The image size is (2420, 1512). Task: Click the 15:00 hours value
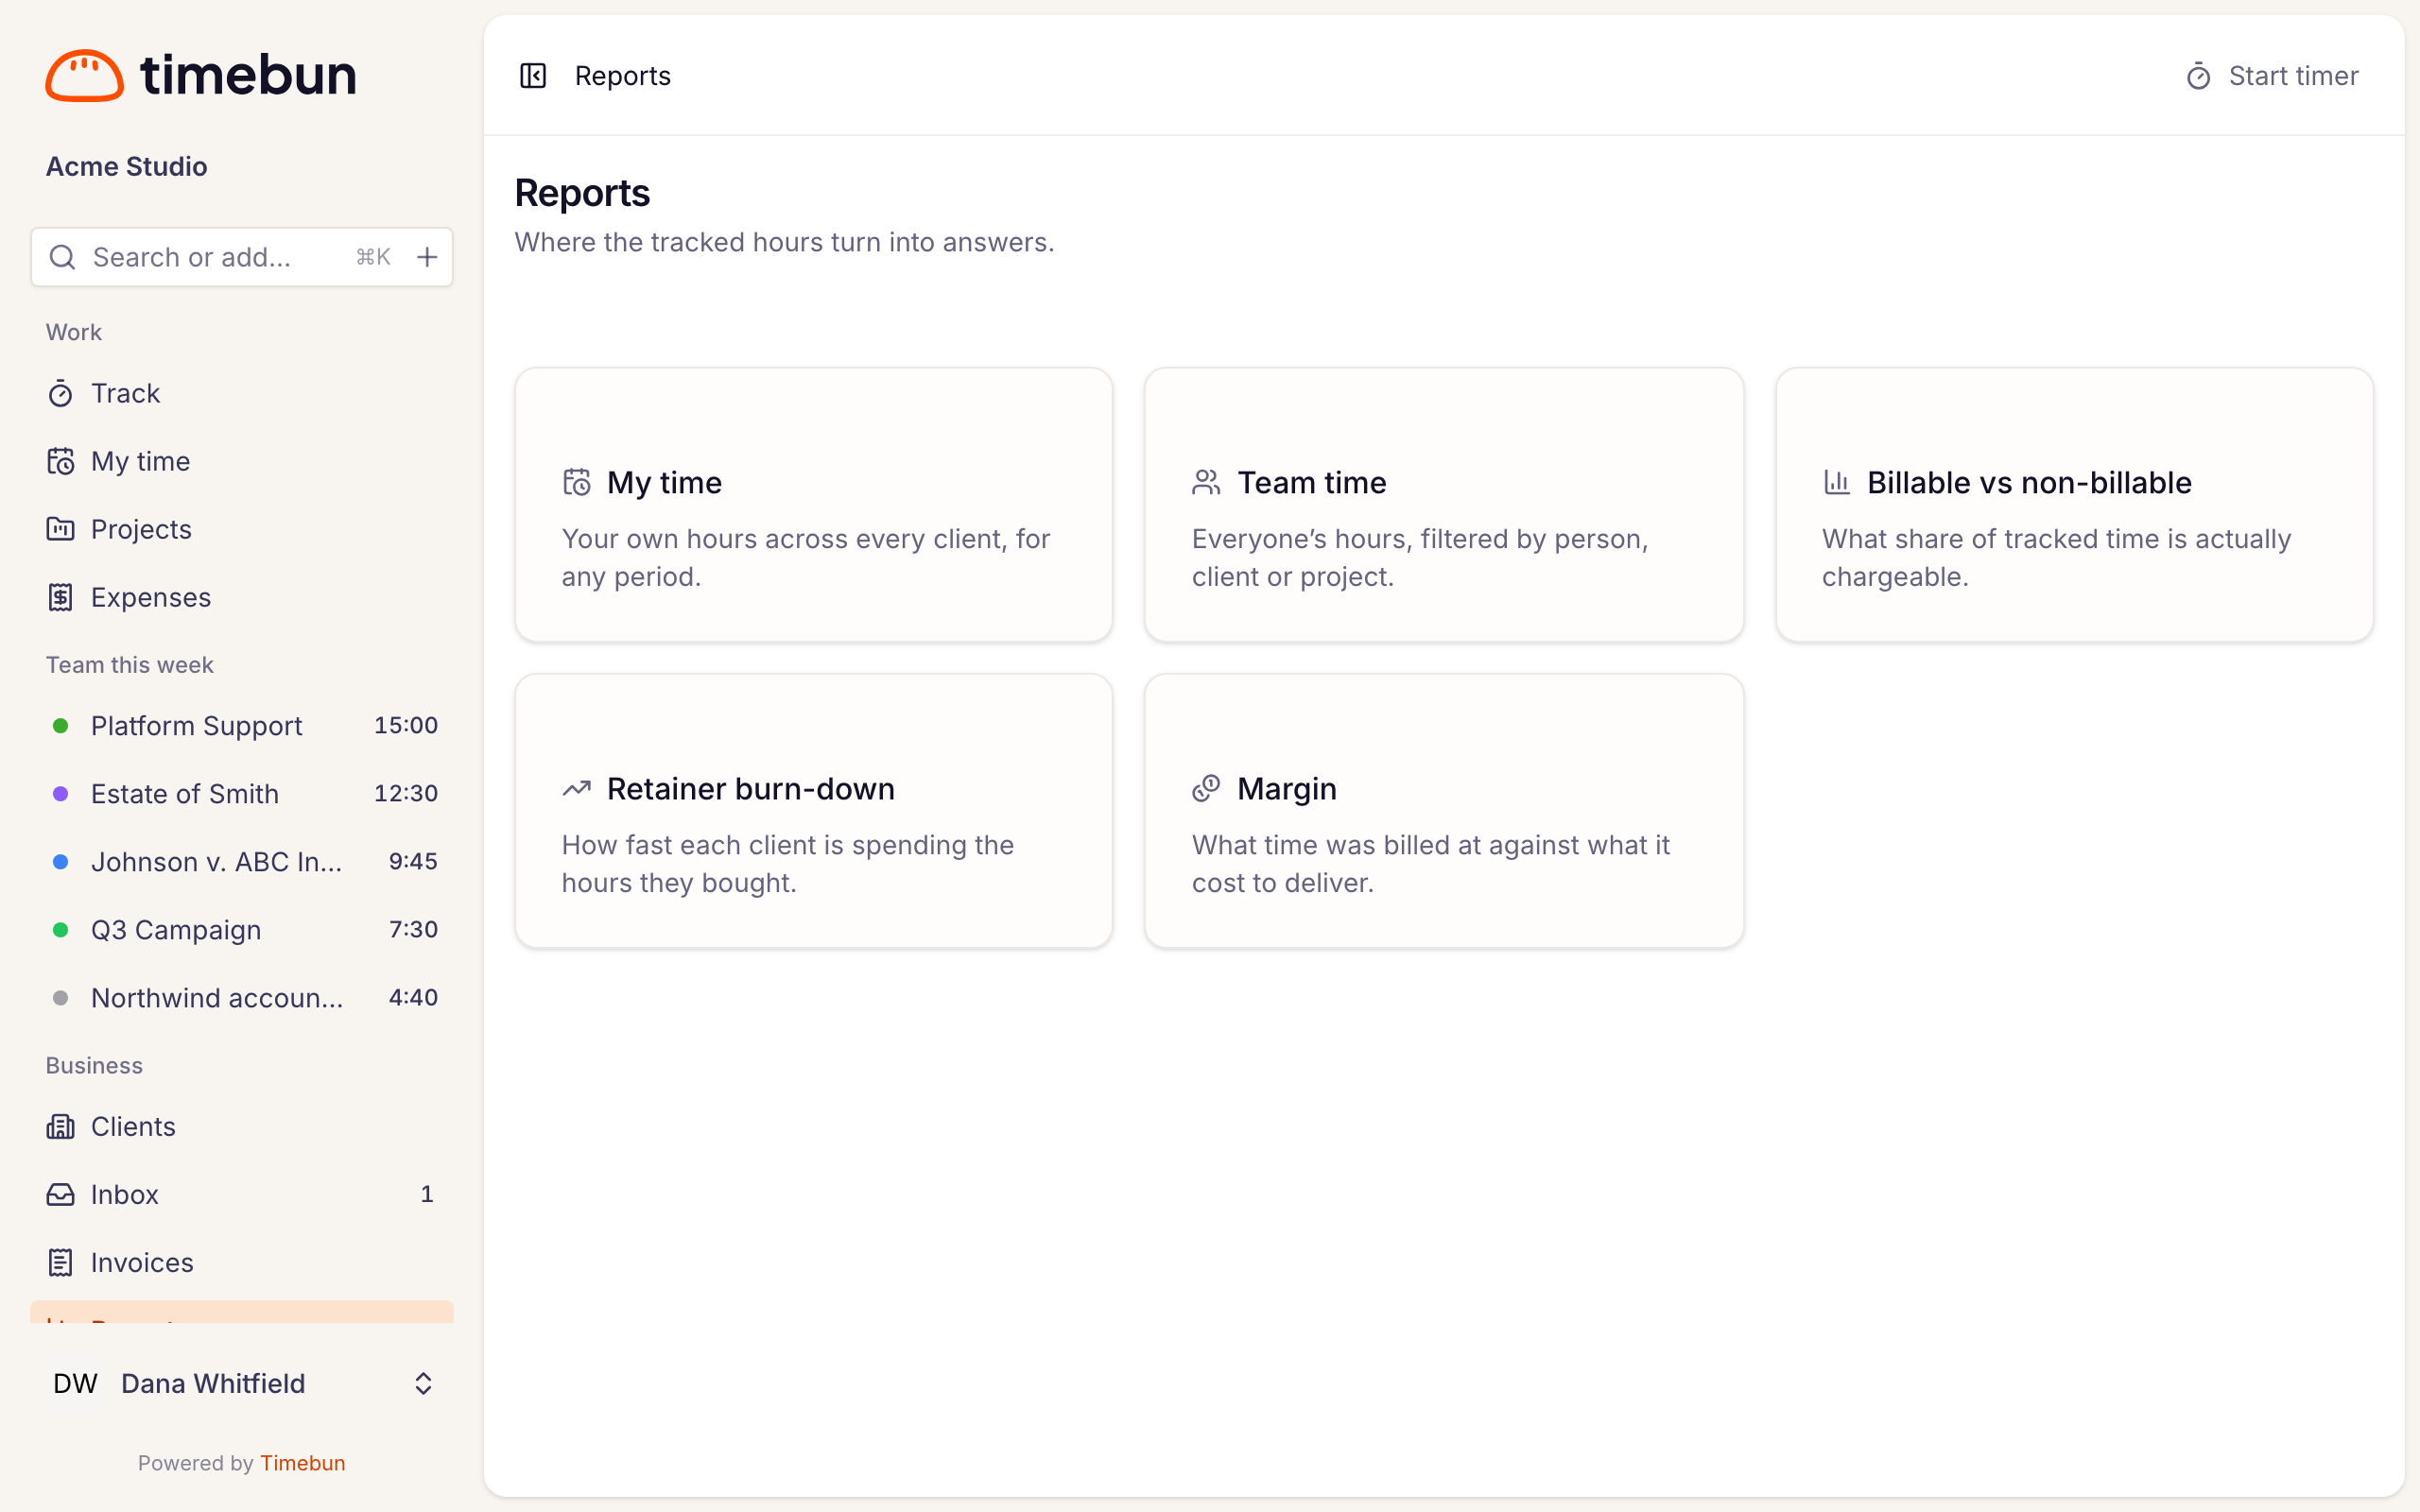406,725
